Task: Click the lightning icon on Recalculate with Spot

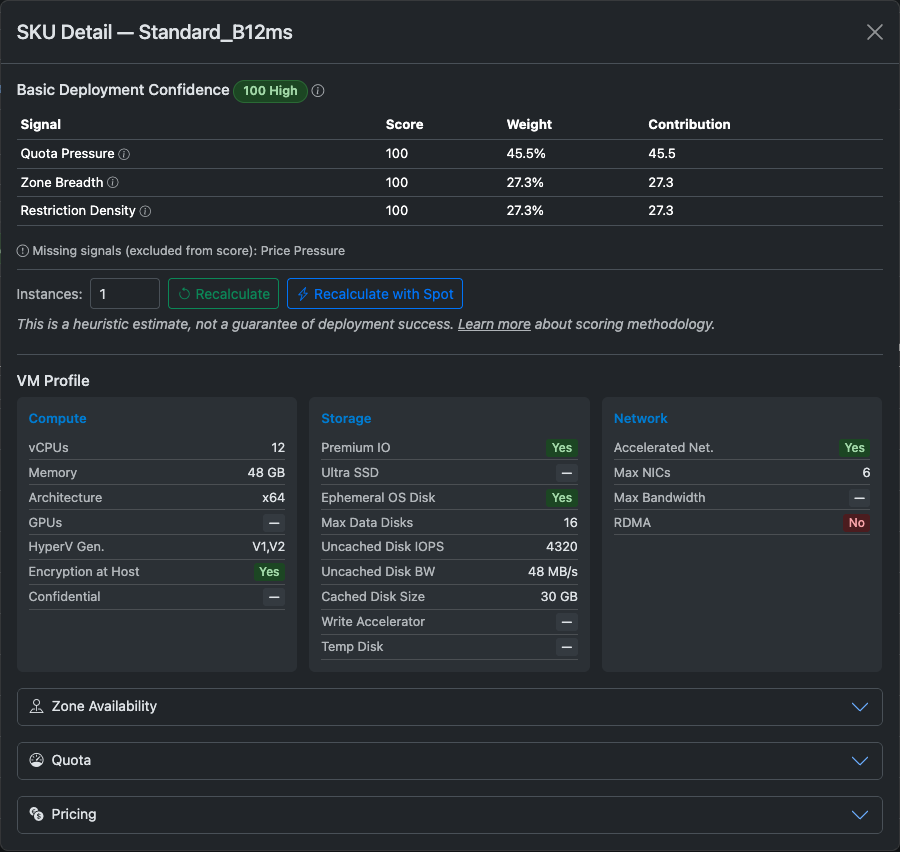Action: pos(303,293)
